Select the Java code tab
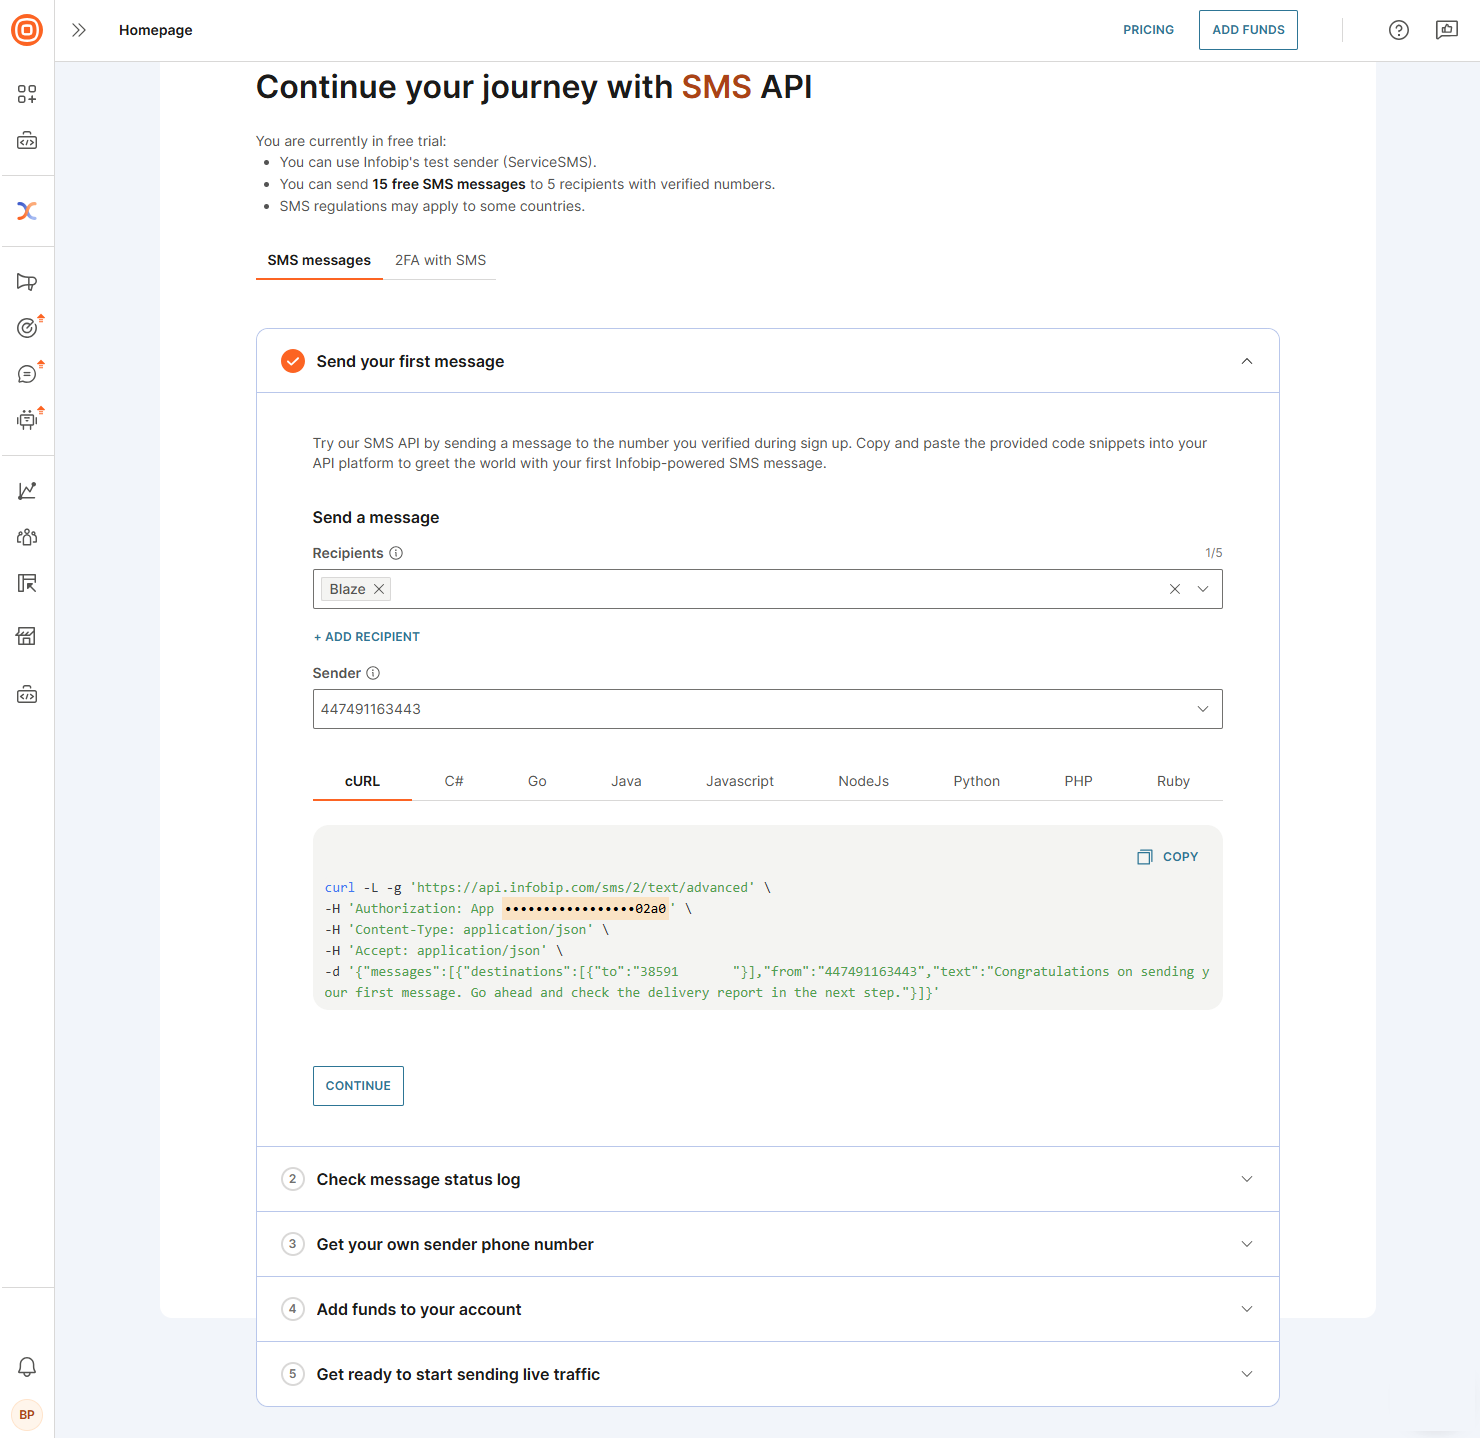 pyautogui.click(x=626, y=781)
